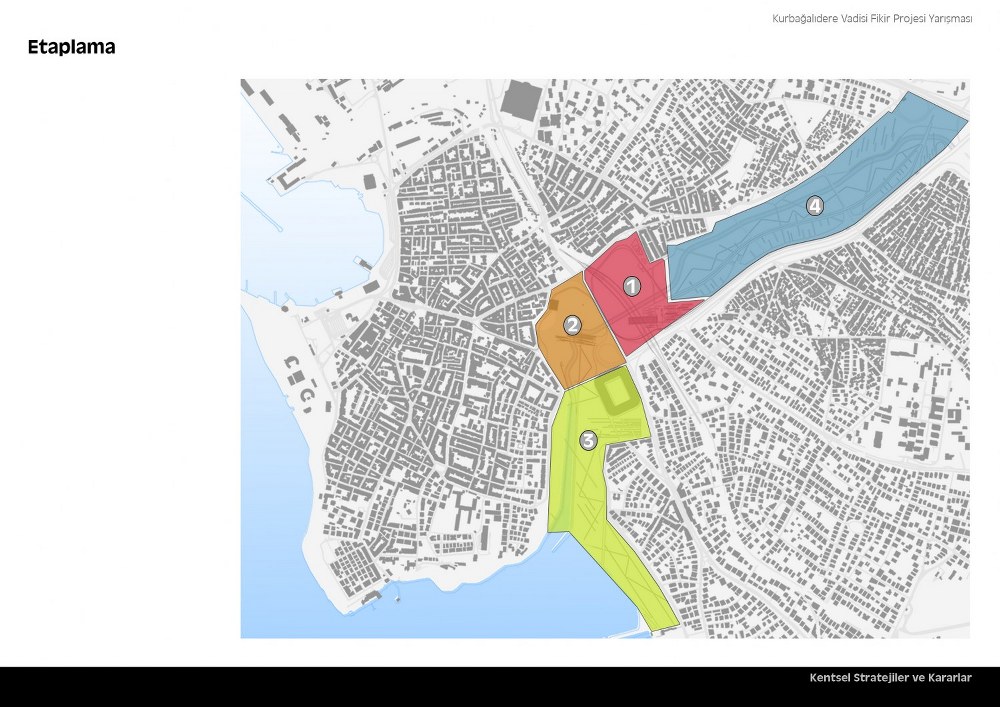Select the number 2 stage marker
Viewport: 1000px width, 707px height.
click(x=572, y=325)
